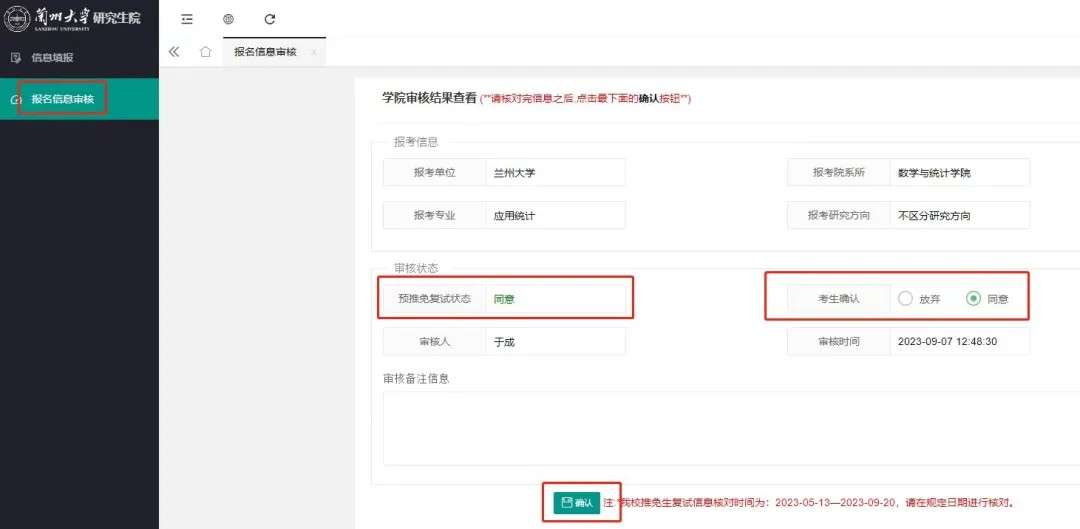Open 报名信息审核 in the sidebar
Image resolution: width=1080 pixels, height=529 pixels.
point(63,99)
